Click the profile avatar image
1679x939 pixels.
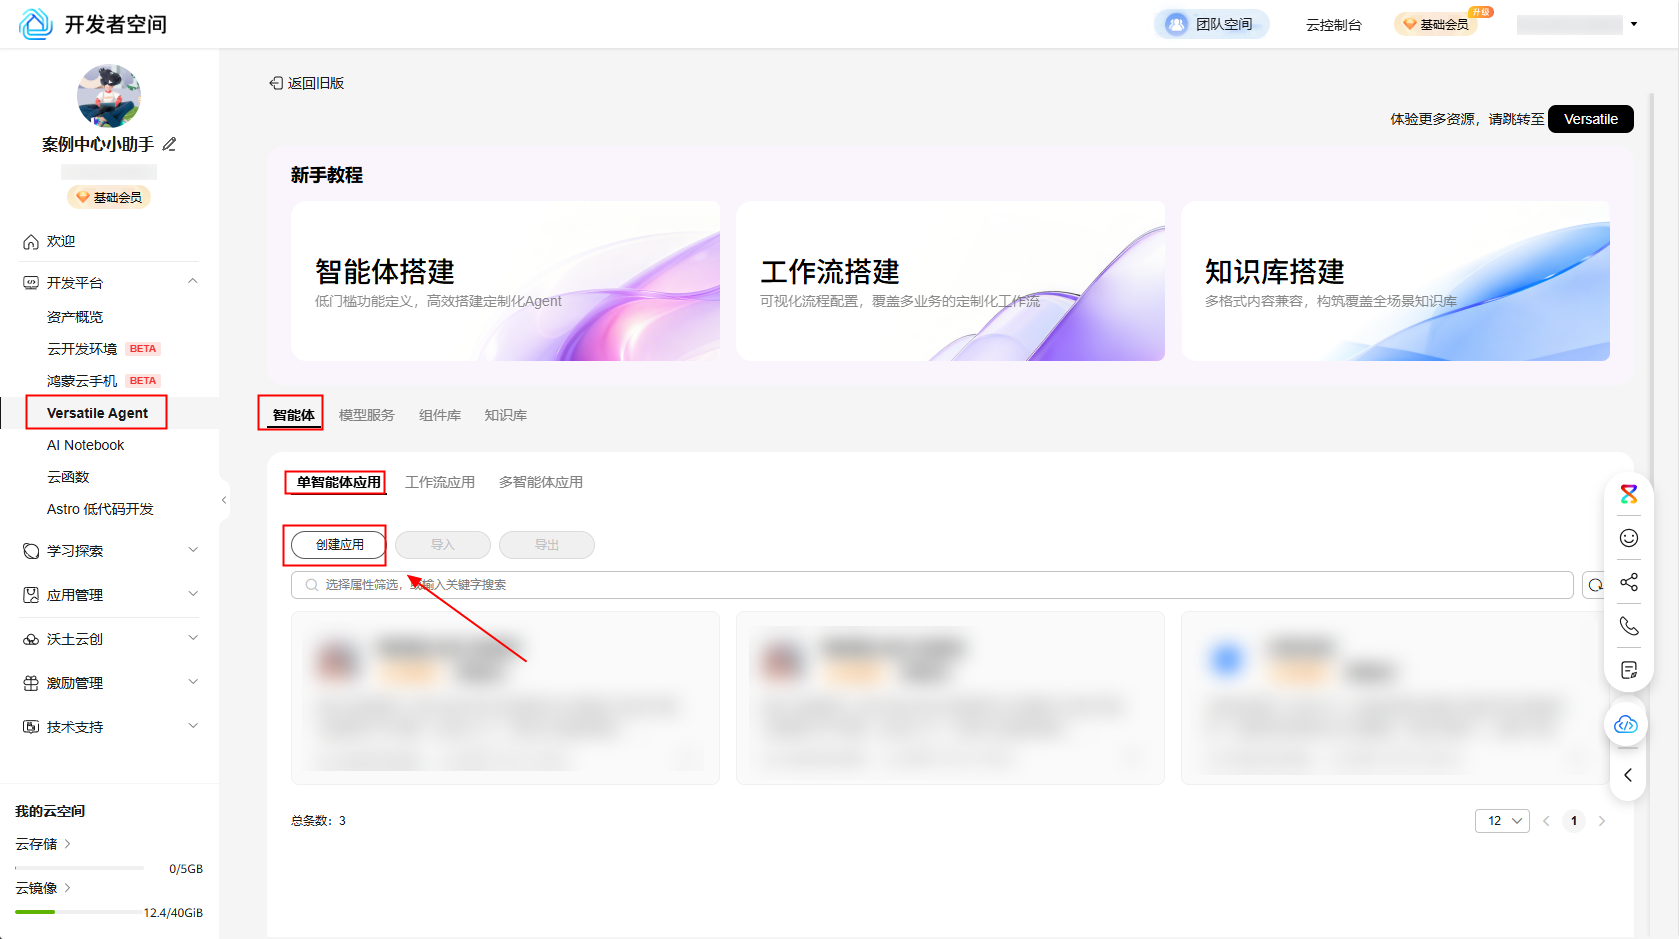[109, 96]
